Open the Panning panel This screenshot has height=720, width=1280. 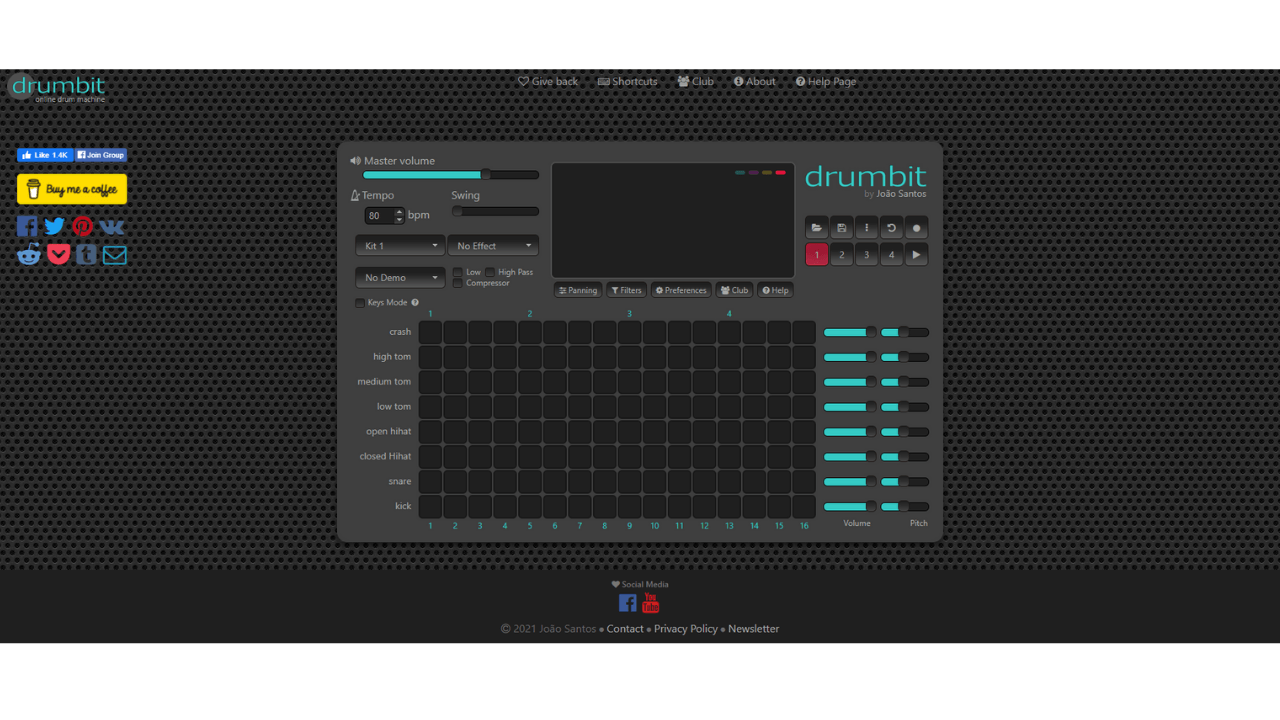tap(577, 290)
